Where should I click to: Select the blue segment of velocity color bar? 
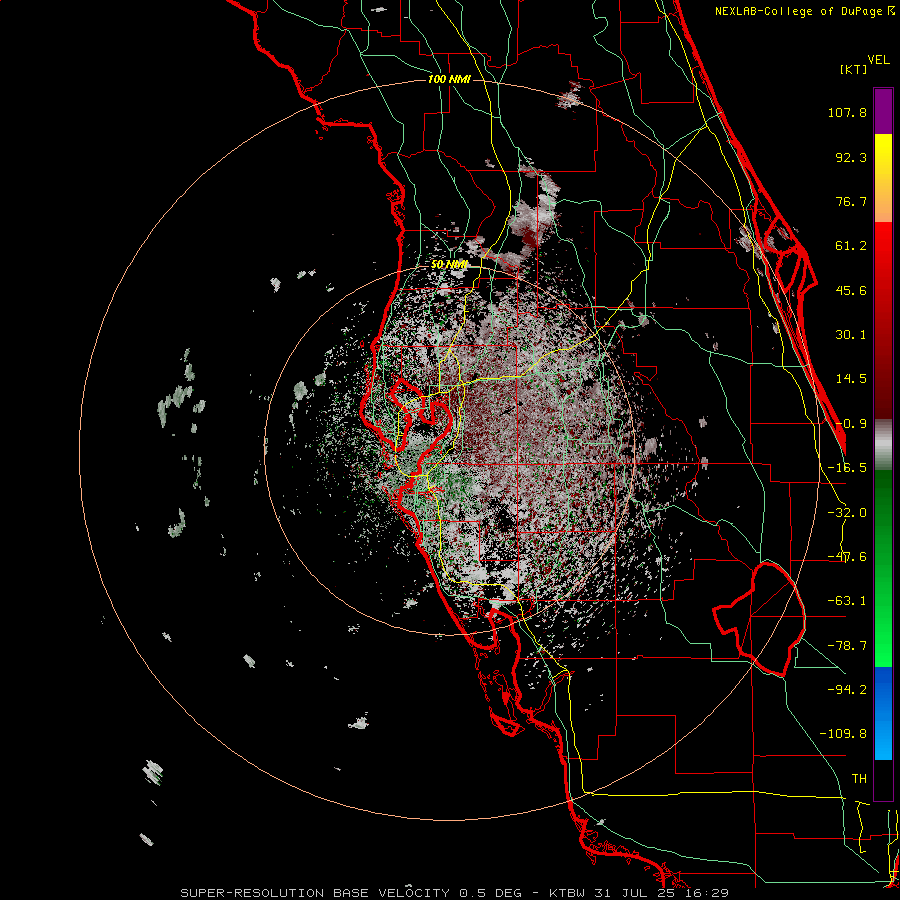(883, 713)
